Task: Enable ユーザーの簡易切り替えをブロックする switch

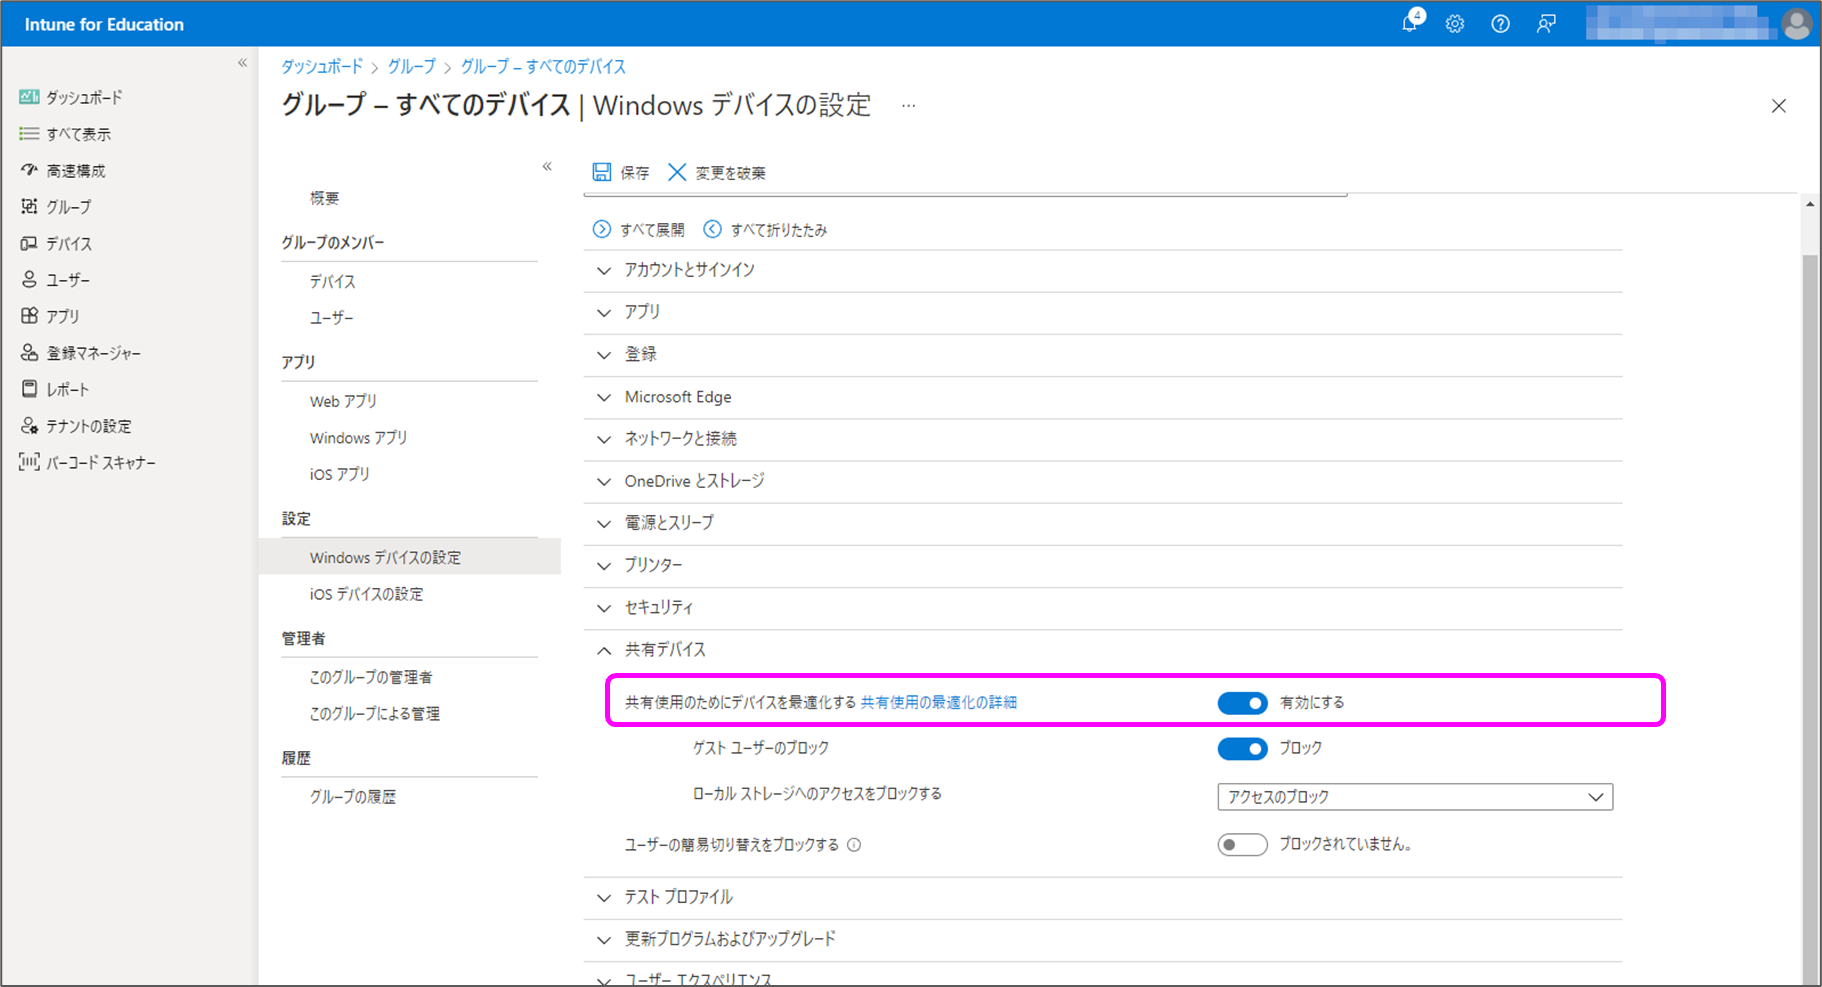Action: coord(1242,845)
